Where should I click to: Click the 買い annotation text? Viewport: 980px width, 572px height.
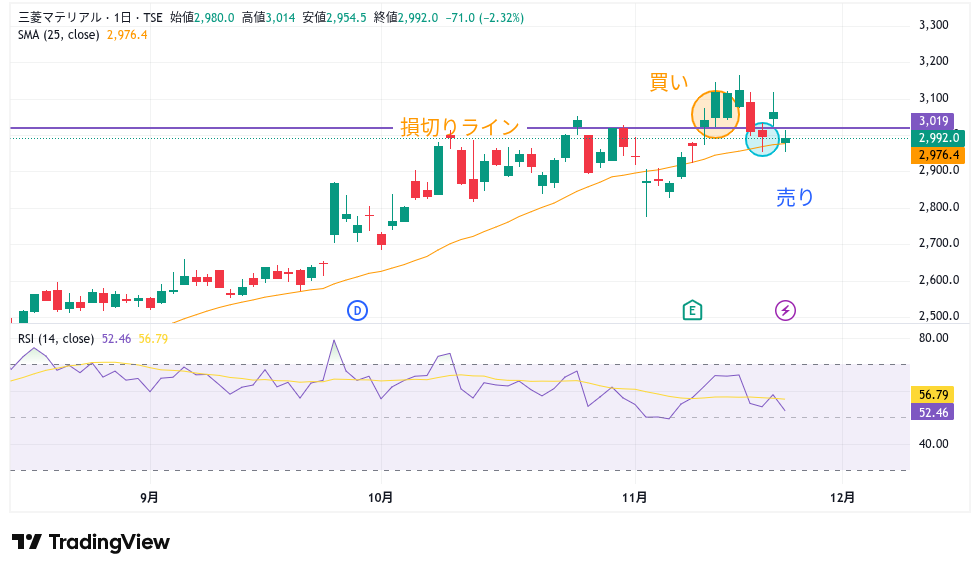669,83
